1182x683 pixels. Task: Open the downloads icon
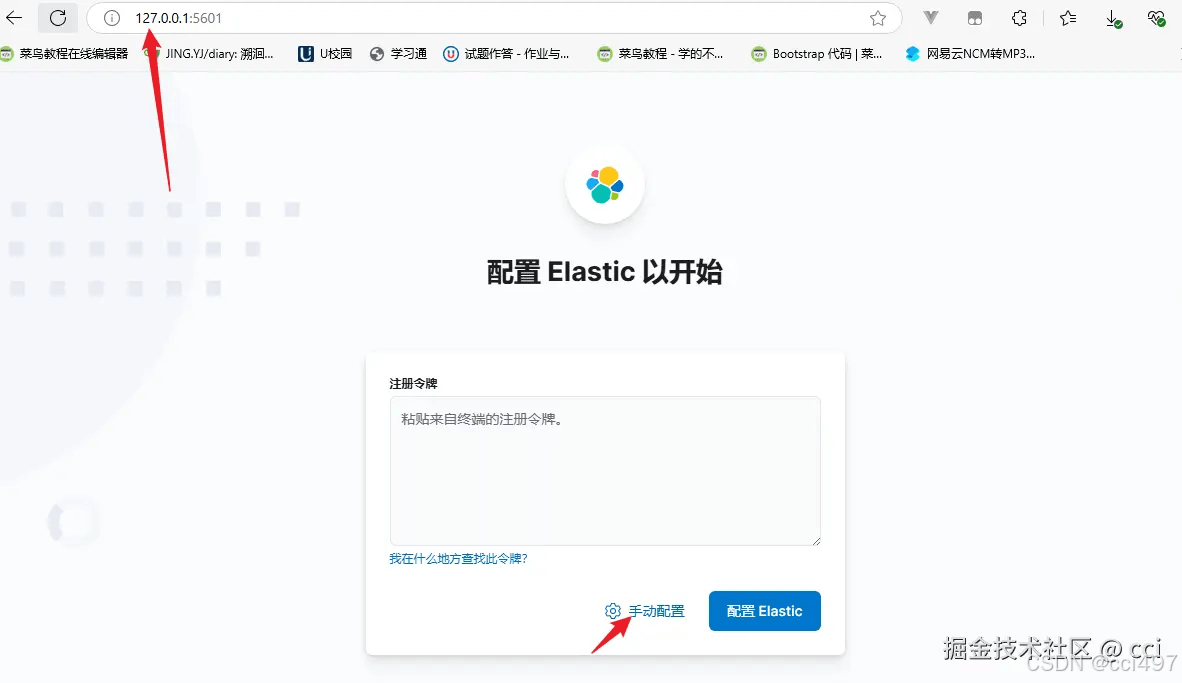1113,19
